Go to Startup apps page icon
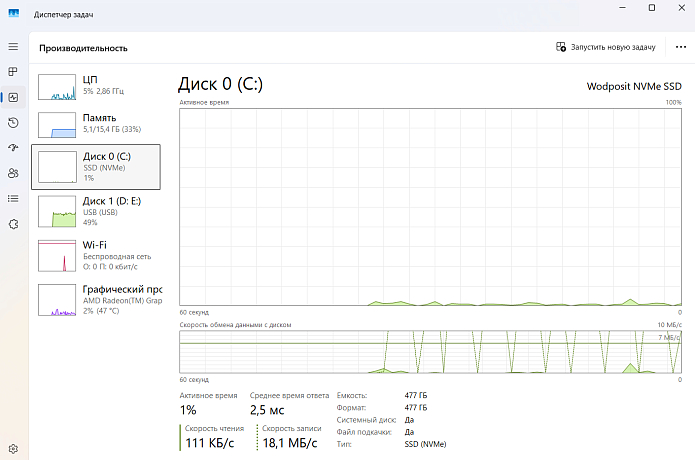 (x=13, y=148)
